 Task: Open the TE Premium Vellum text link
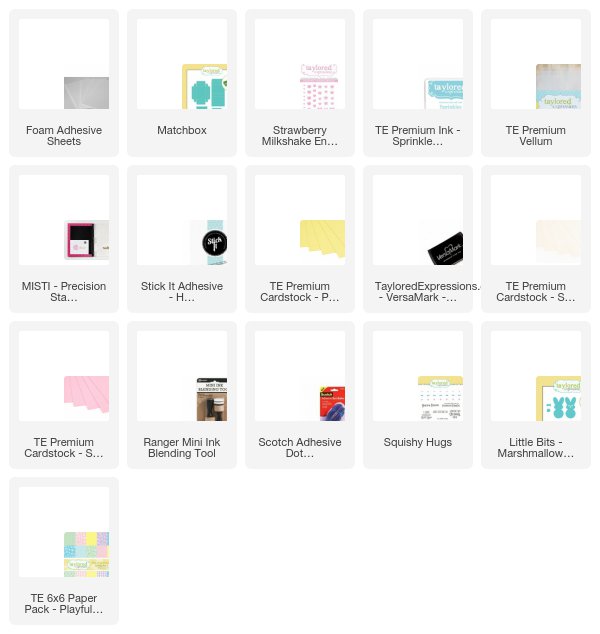pos(536,136)
